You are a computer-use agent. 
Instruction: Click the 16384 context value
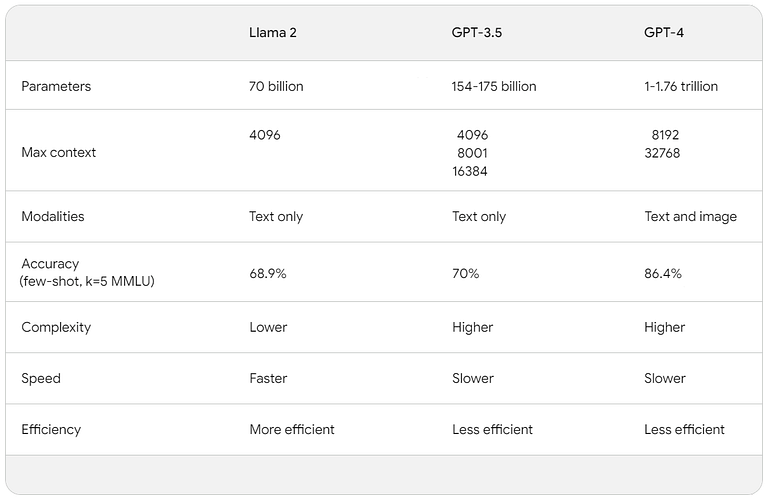[x=470, y=171]
